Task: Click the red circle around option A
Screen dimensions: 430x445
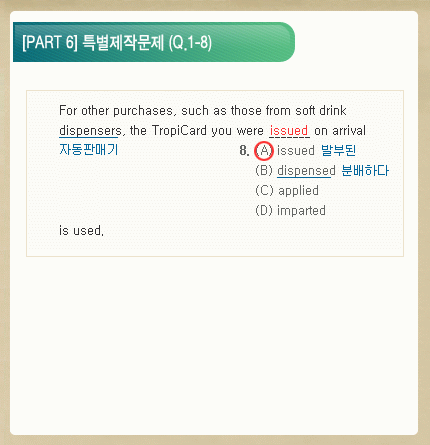Action: coord(264,151)
